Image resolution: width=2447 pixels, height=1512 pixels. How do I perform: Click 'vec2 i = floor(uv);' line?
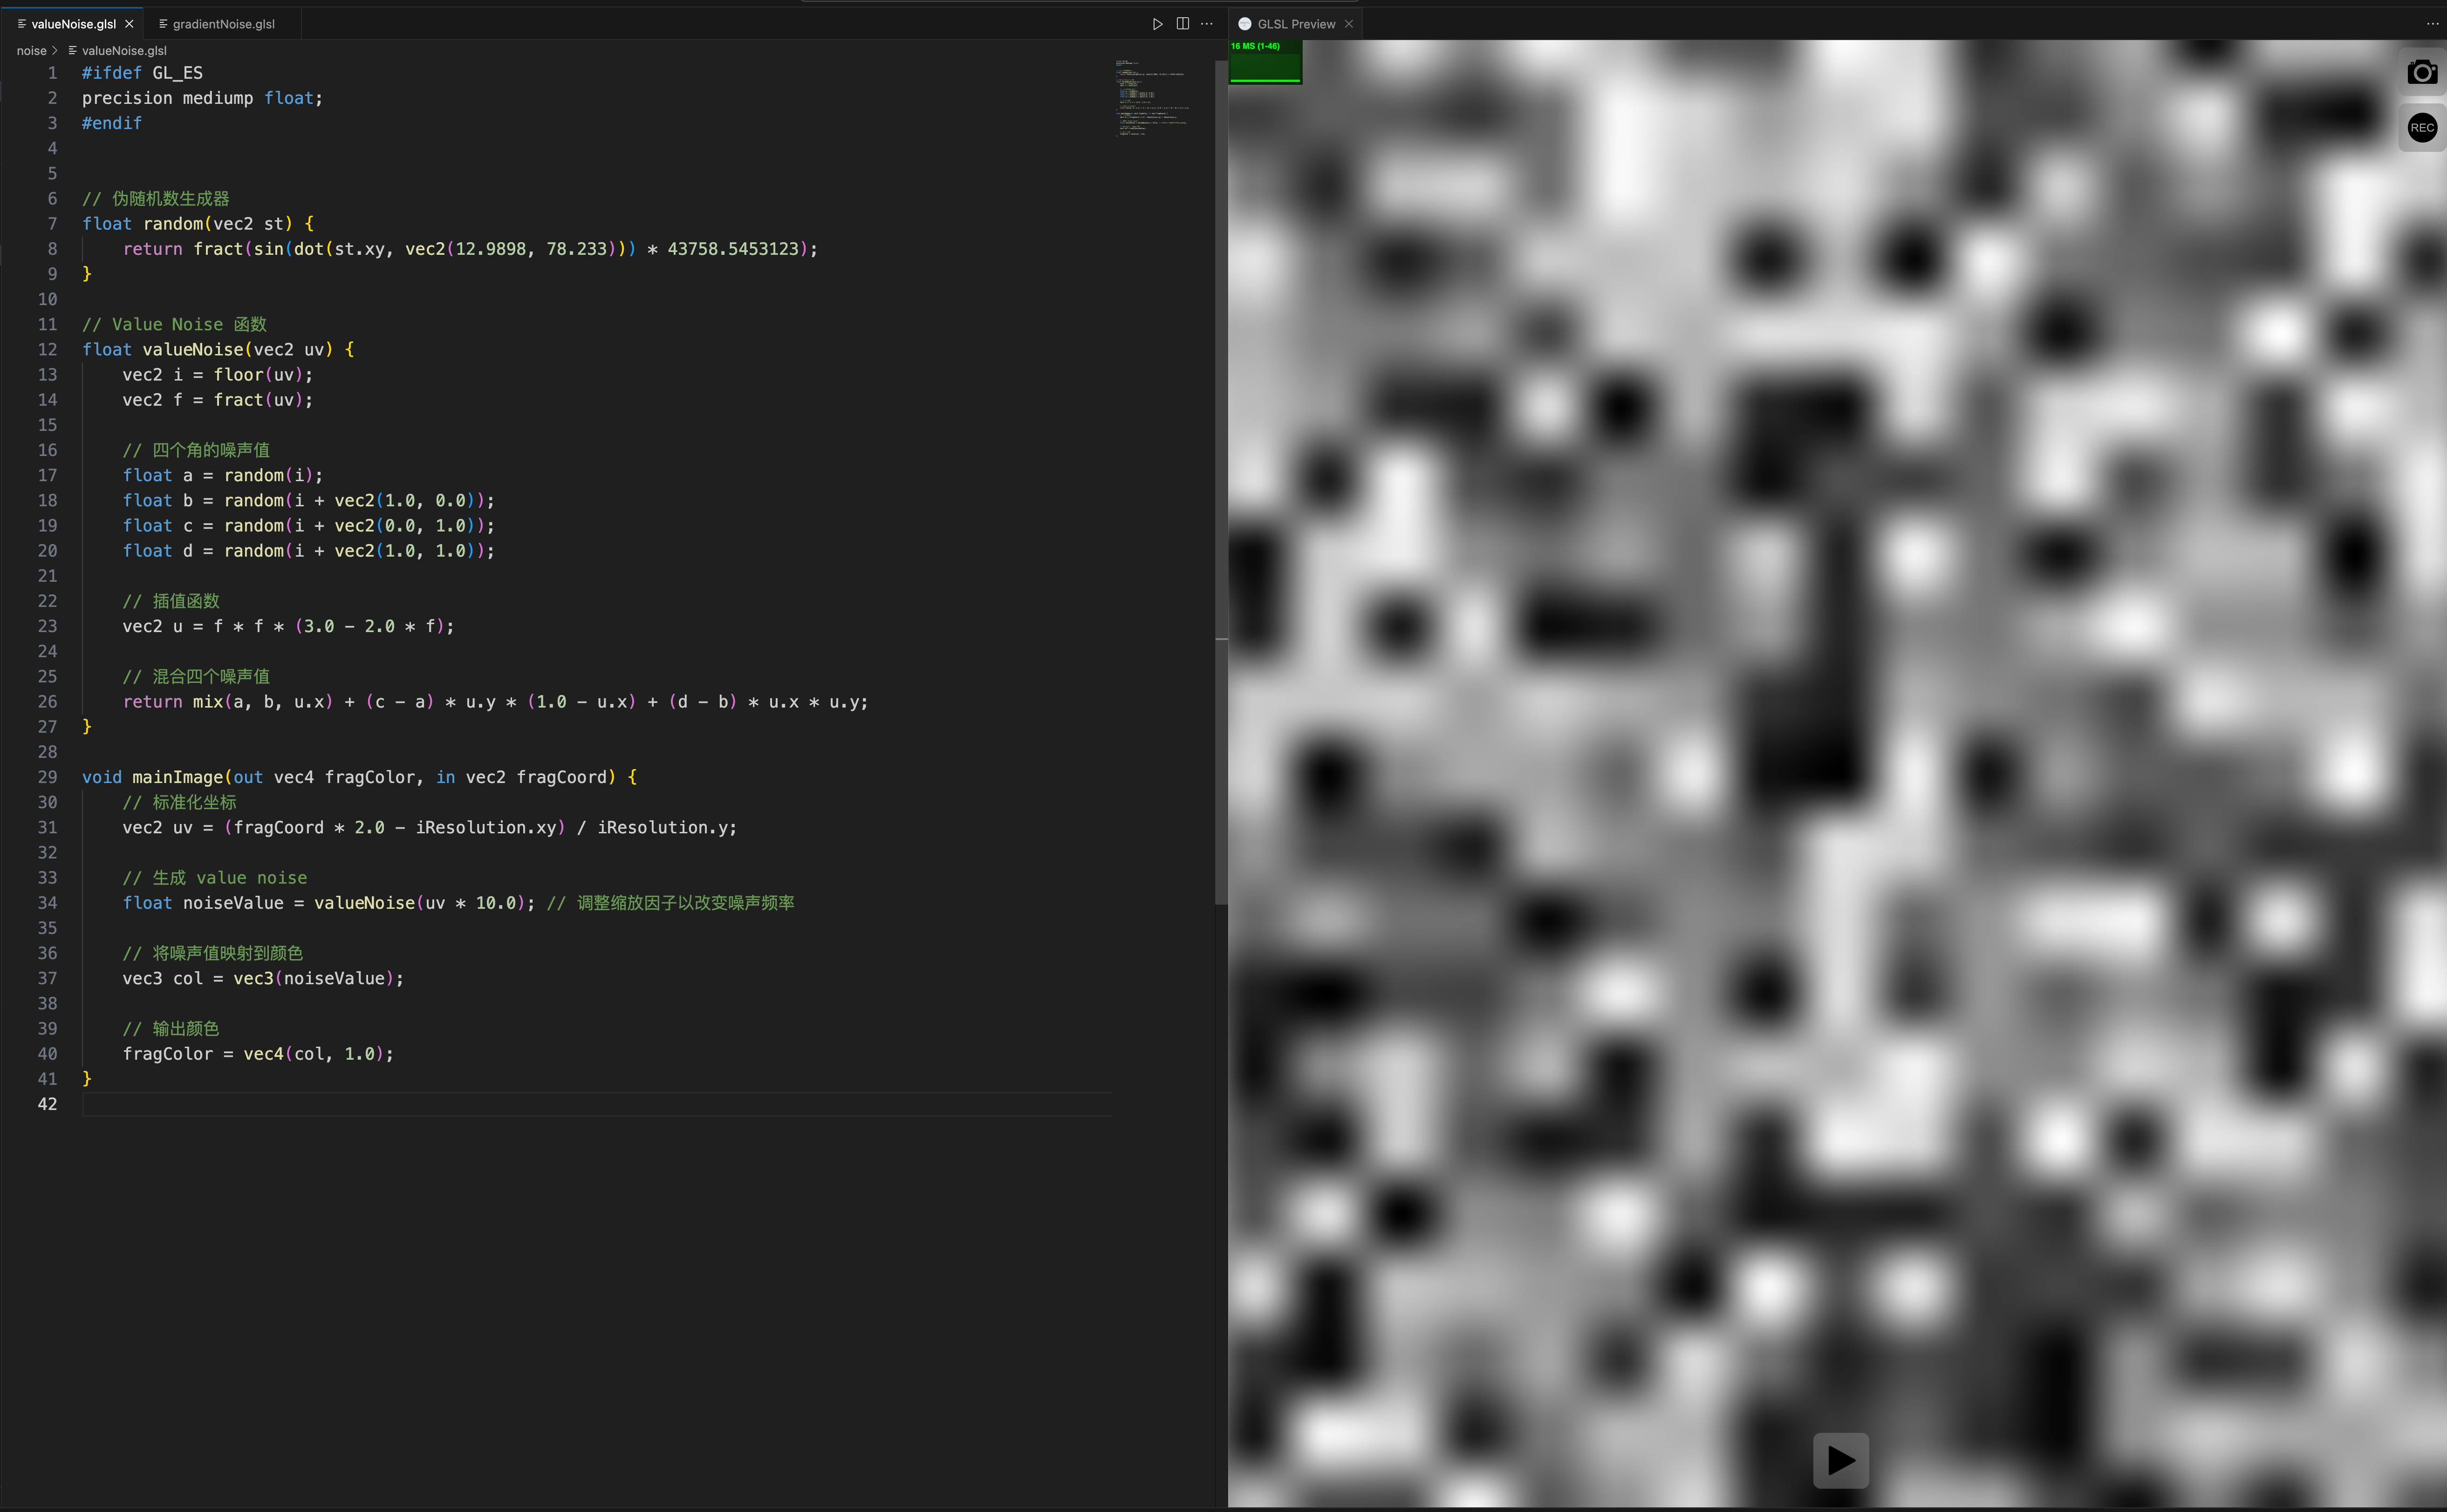pyautogui.click(x=217, y=375)
